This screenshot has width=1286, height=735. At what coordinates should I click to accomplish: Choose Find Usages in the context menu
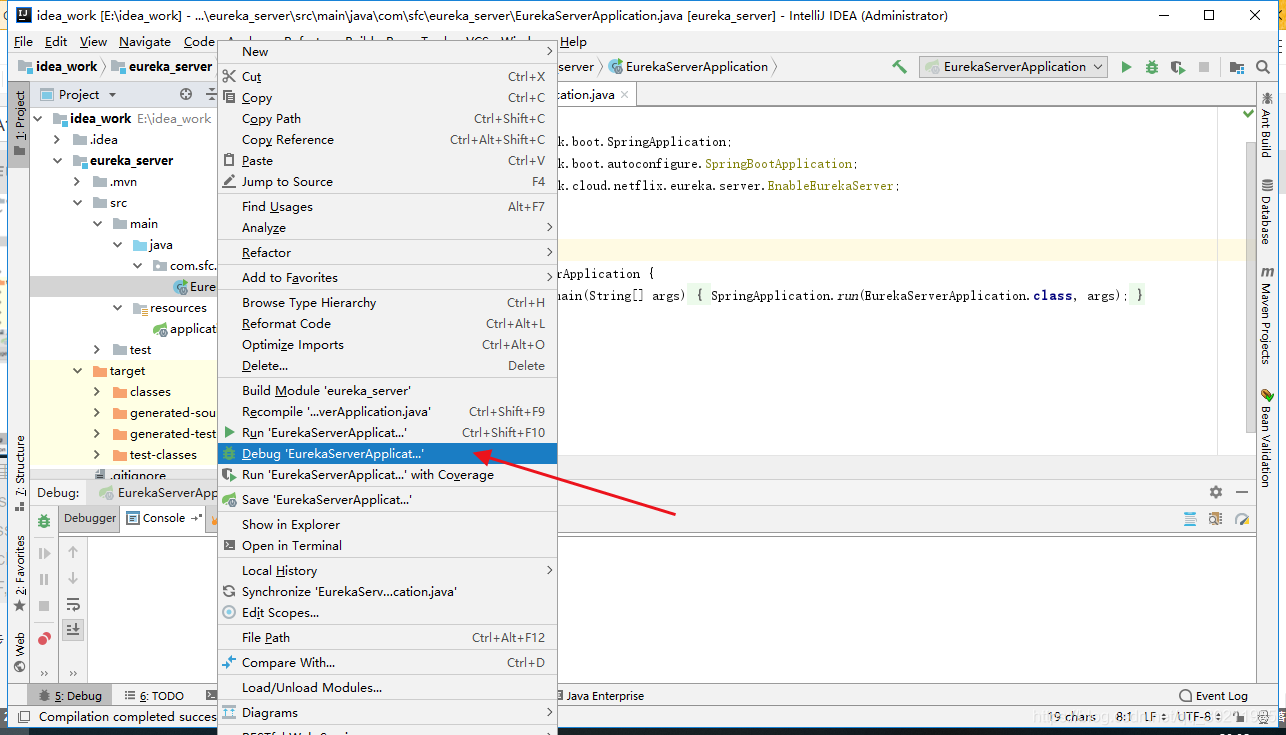pyautogui.click(x=387, y=206)
